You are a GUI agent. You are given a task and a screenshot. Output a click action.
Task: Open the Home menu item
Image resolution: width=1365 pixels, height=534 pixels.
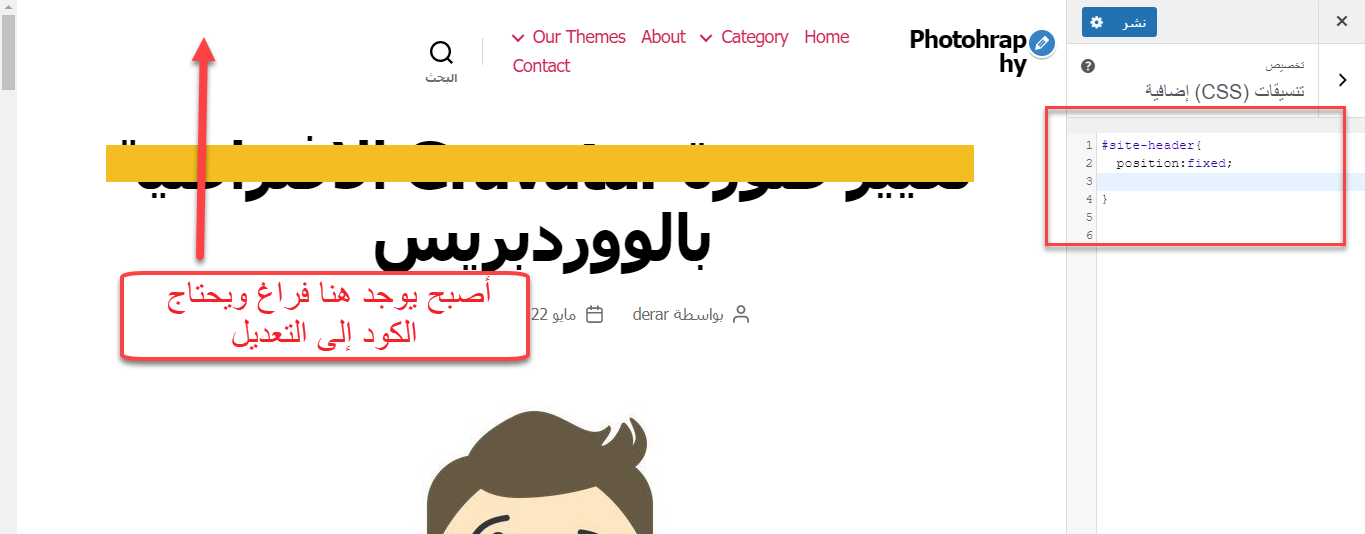coord(826,37)
